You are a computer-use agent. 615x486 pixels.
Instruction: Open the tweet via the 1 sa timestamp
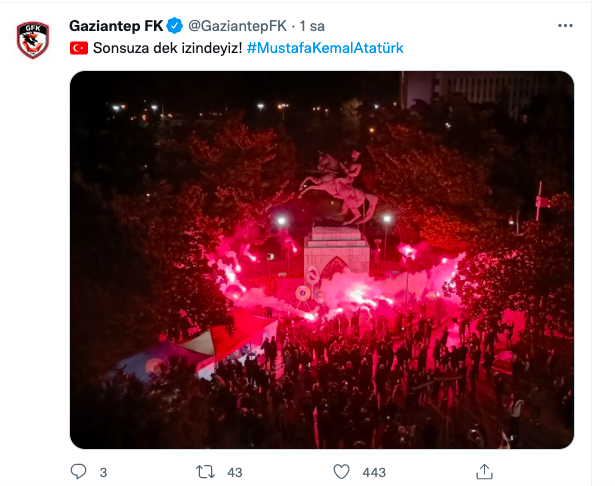click(312, 26)
